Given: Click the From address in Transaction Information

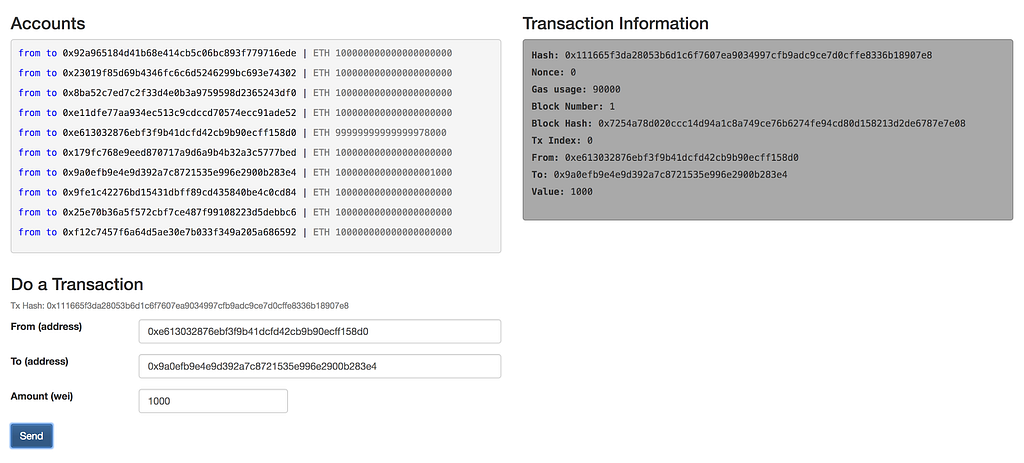Looking at the screenshot, I should click(682, 157).
